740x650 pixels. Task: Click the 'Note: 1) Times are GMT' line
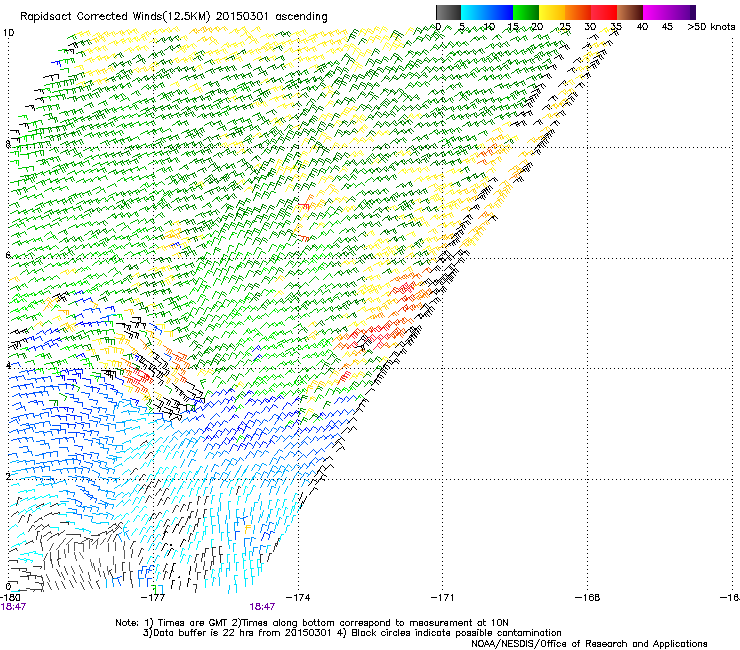tap(312, 623)
